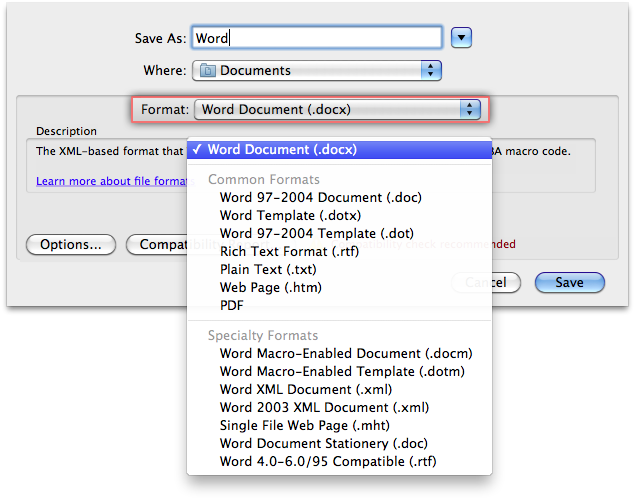The height and width of the screenshot is (498, 635).
Task: Select PDF from the format list
Action: (x=339, y=305)
